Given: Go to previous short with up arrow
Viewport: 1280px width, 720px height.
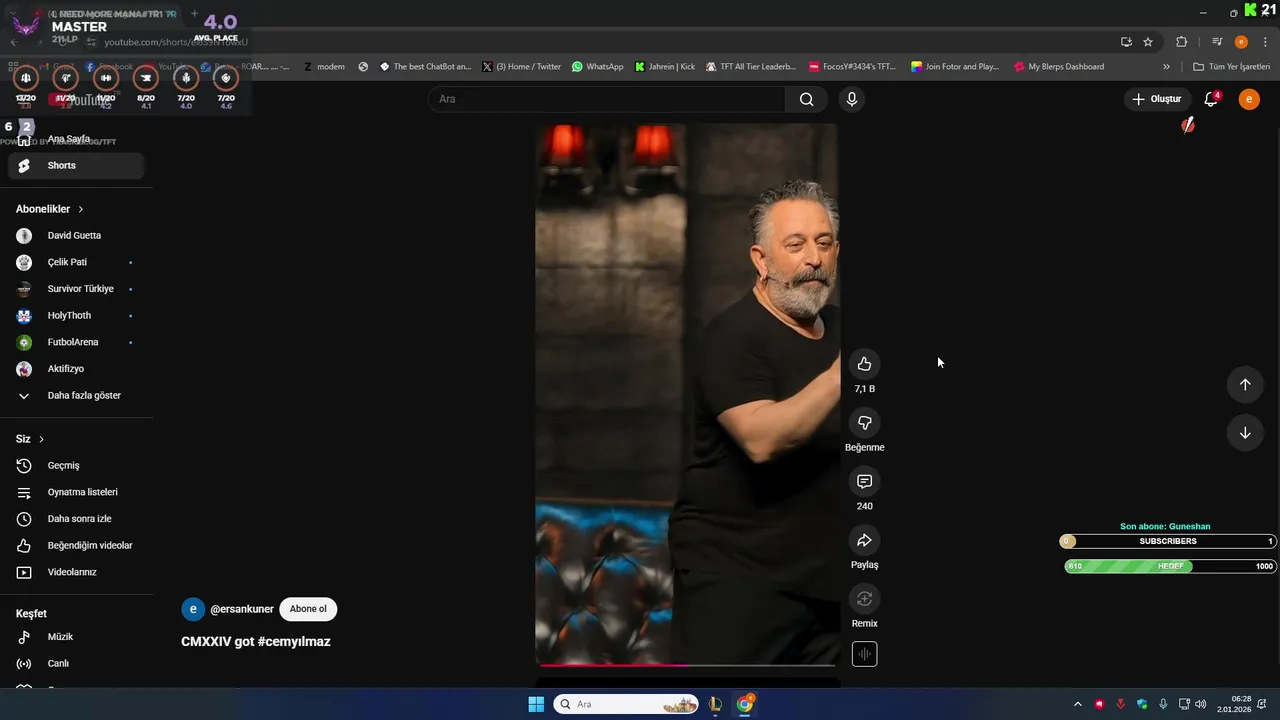Looking at the screenshot, I should [1245, 385].
